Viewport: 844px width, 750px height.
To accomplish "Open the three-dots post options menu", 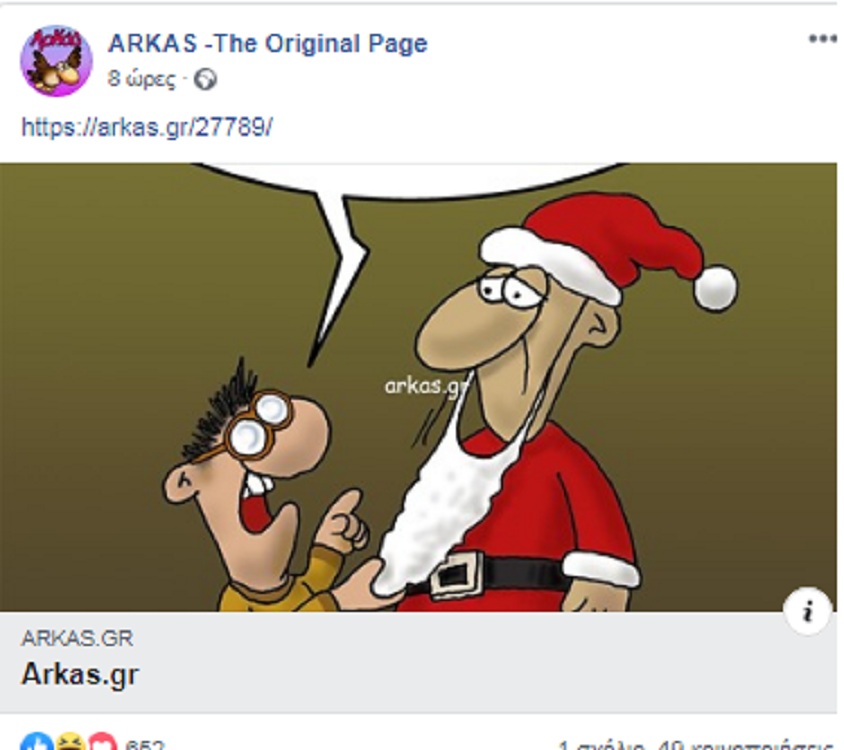I will click(824, 38).
